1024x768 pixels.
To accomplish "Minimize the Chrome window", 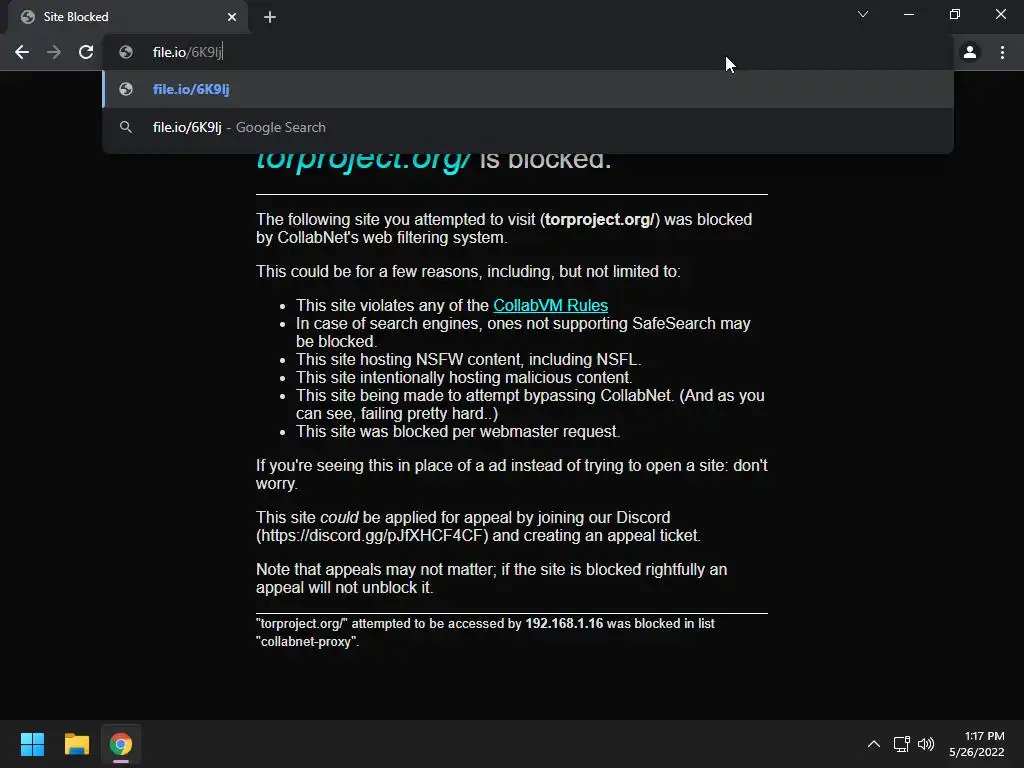I will point(908,14).
